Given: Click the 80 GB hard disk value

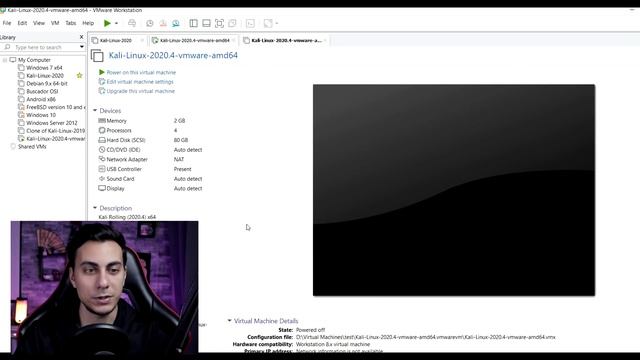Looking at the screenshot, I should (181, 140).
